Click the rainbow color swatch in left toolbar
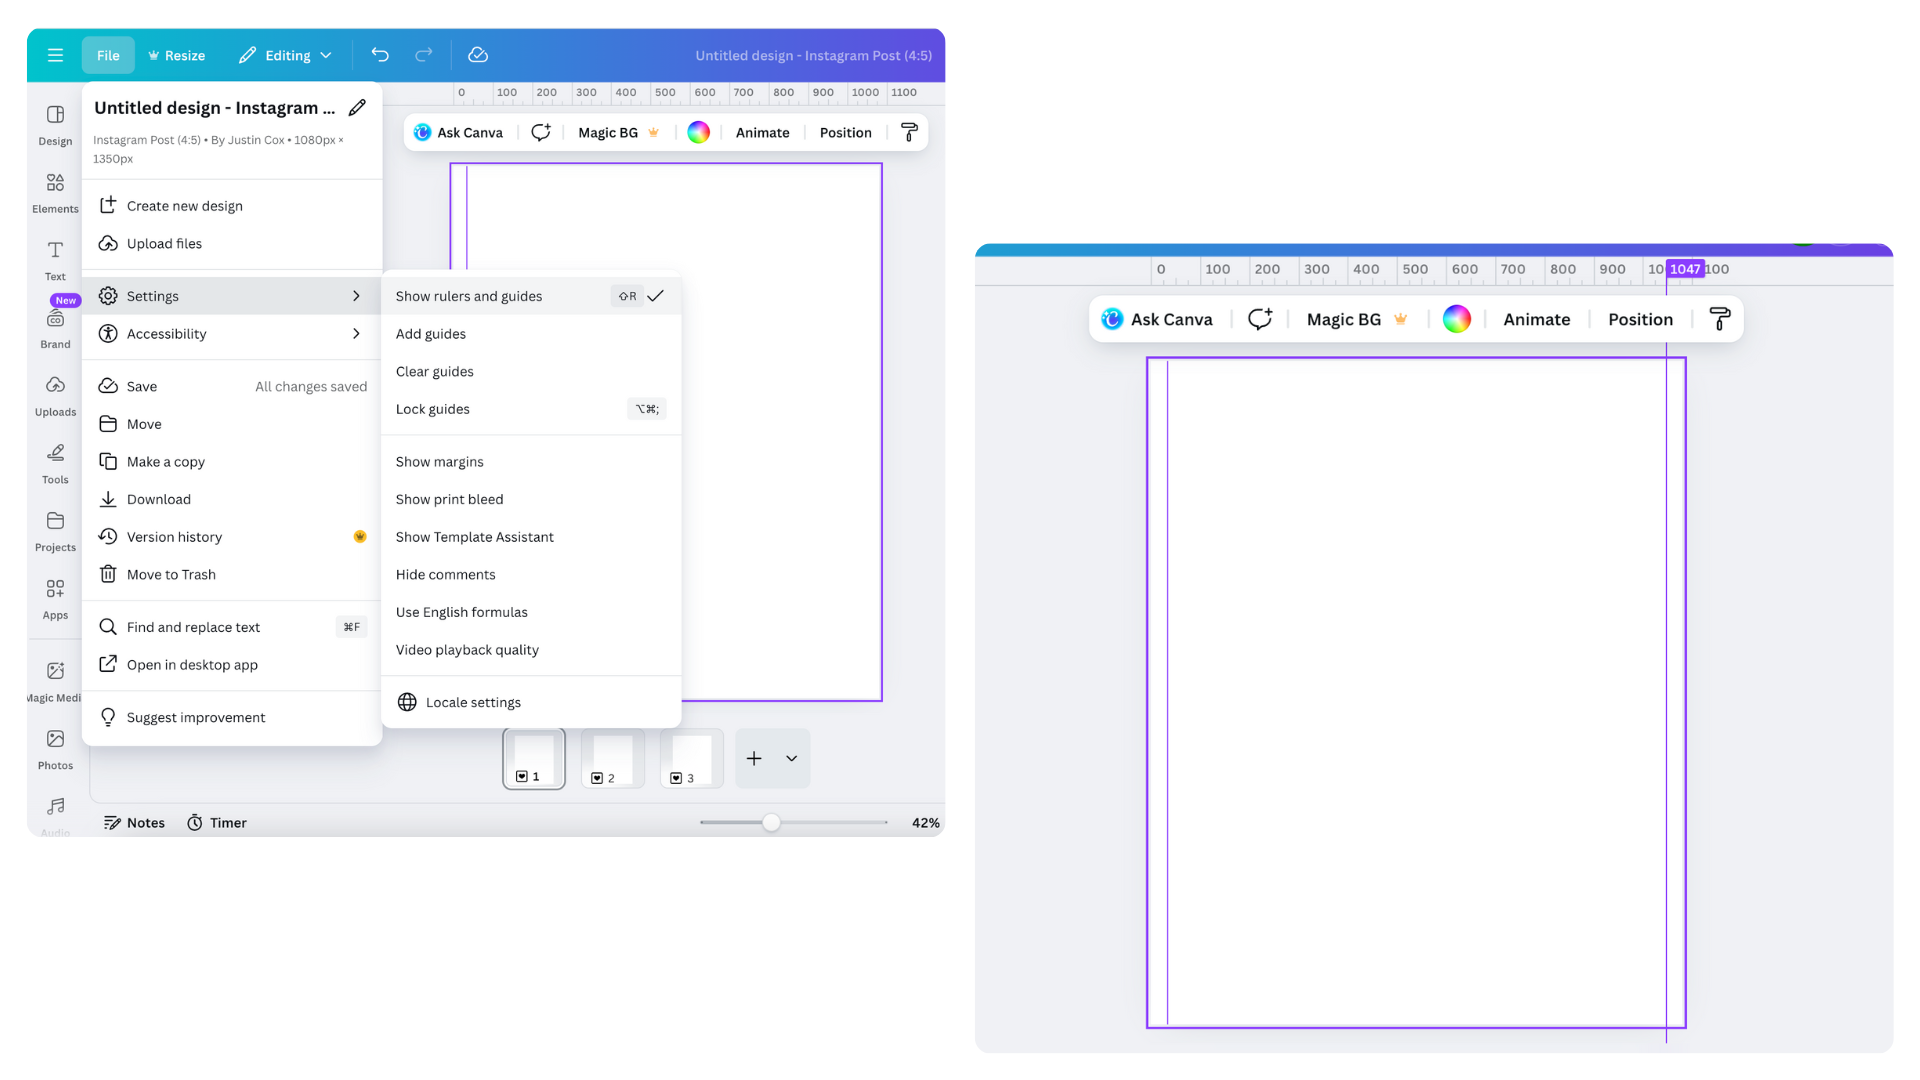 (699, 132)
